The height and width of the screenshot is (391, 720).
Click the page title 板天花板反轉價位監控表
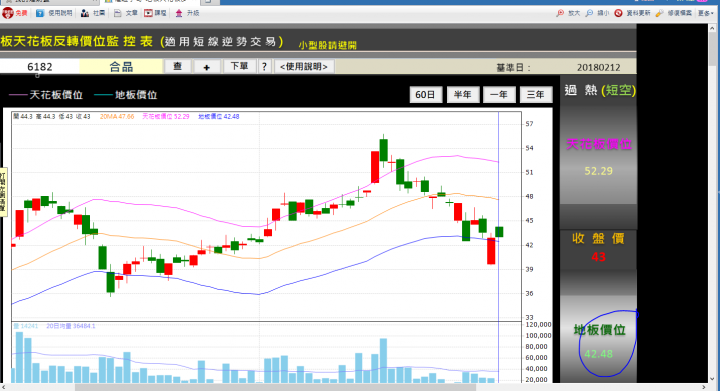[x=77, y=41]
